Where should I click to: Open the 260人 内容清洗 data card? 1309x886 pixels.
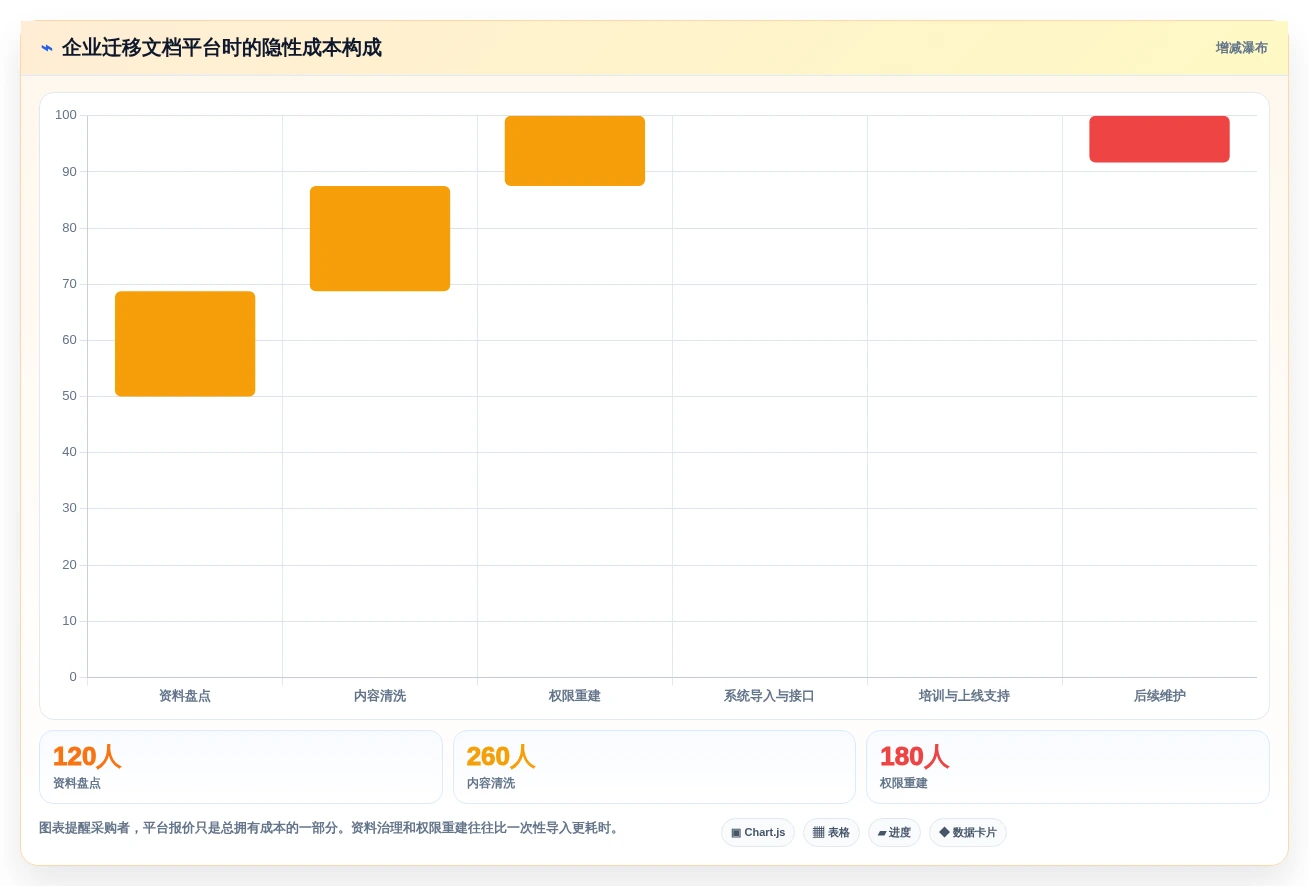[x=654, y=767]
